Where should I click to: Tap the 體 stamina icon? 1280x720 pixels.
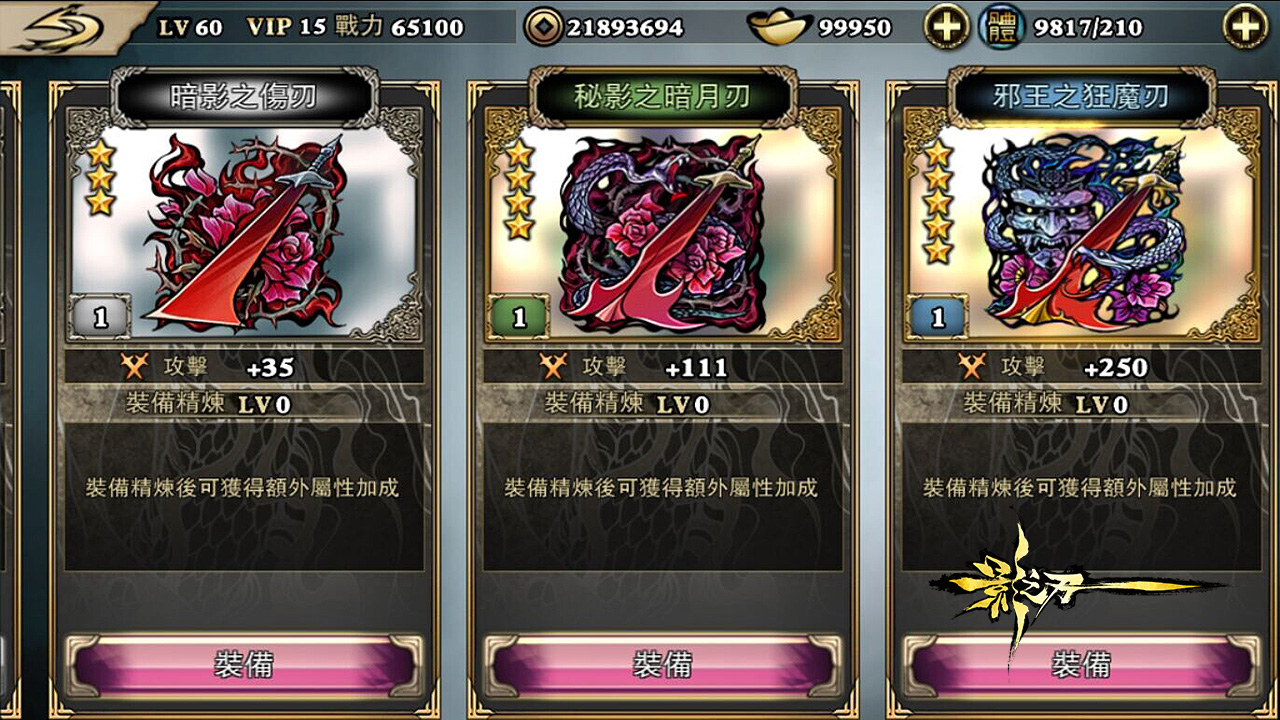1003,27
